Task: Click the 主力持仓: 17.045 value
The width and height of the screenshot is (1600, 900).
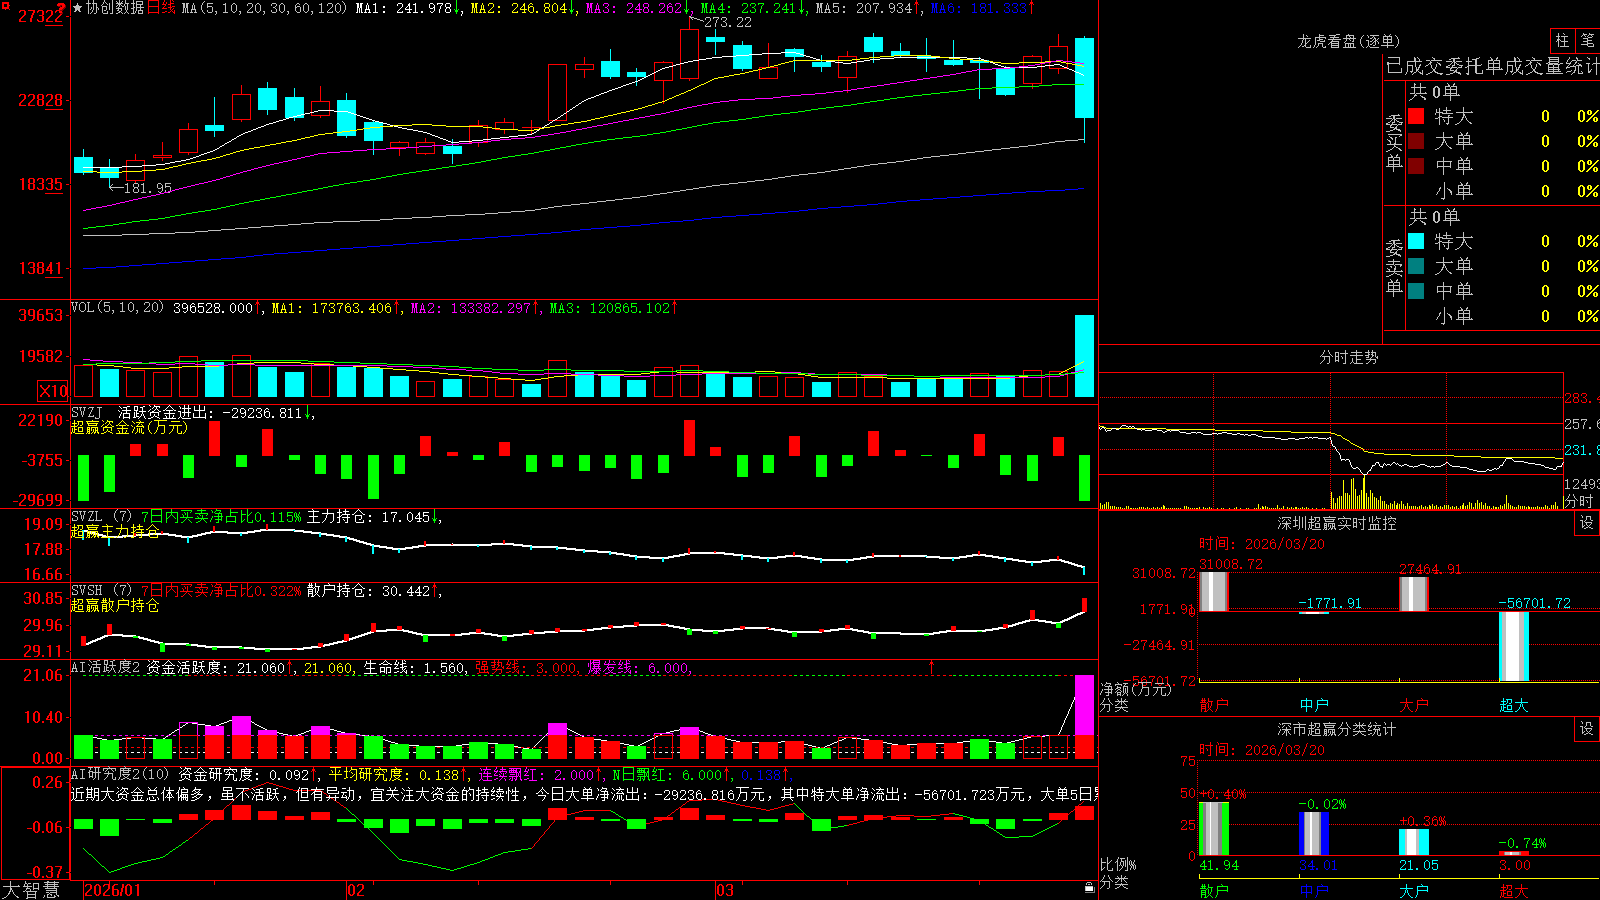Action: tap(368, 517)
